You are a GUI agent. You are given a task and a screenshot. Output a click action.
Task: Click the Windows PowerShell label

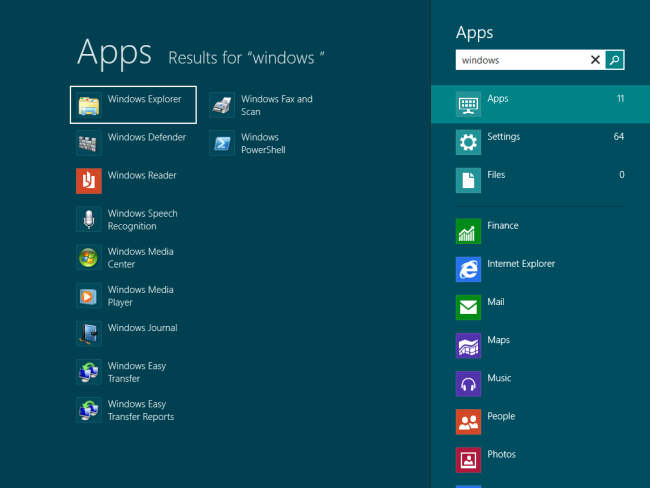(x=263, y=143)
